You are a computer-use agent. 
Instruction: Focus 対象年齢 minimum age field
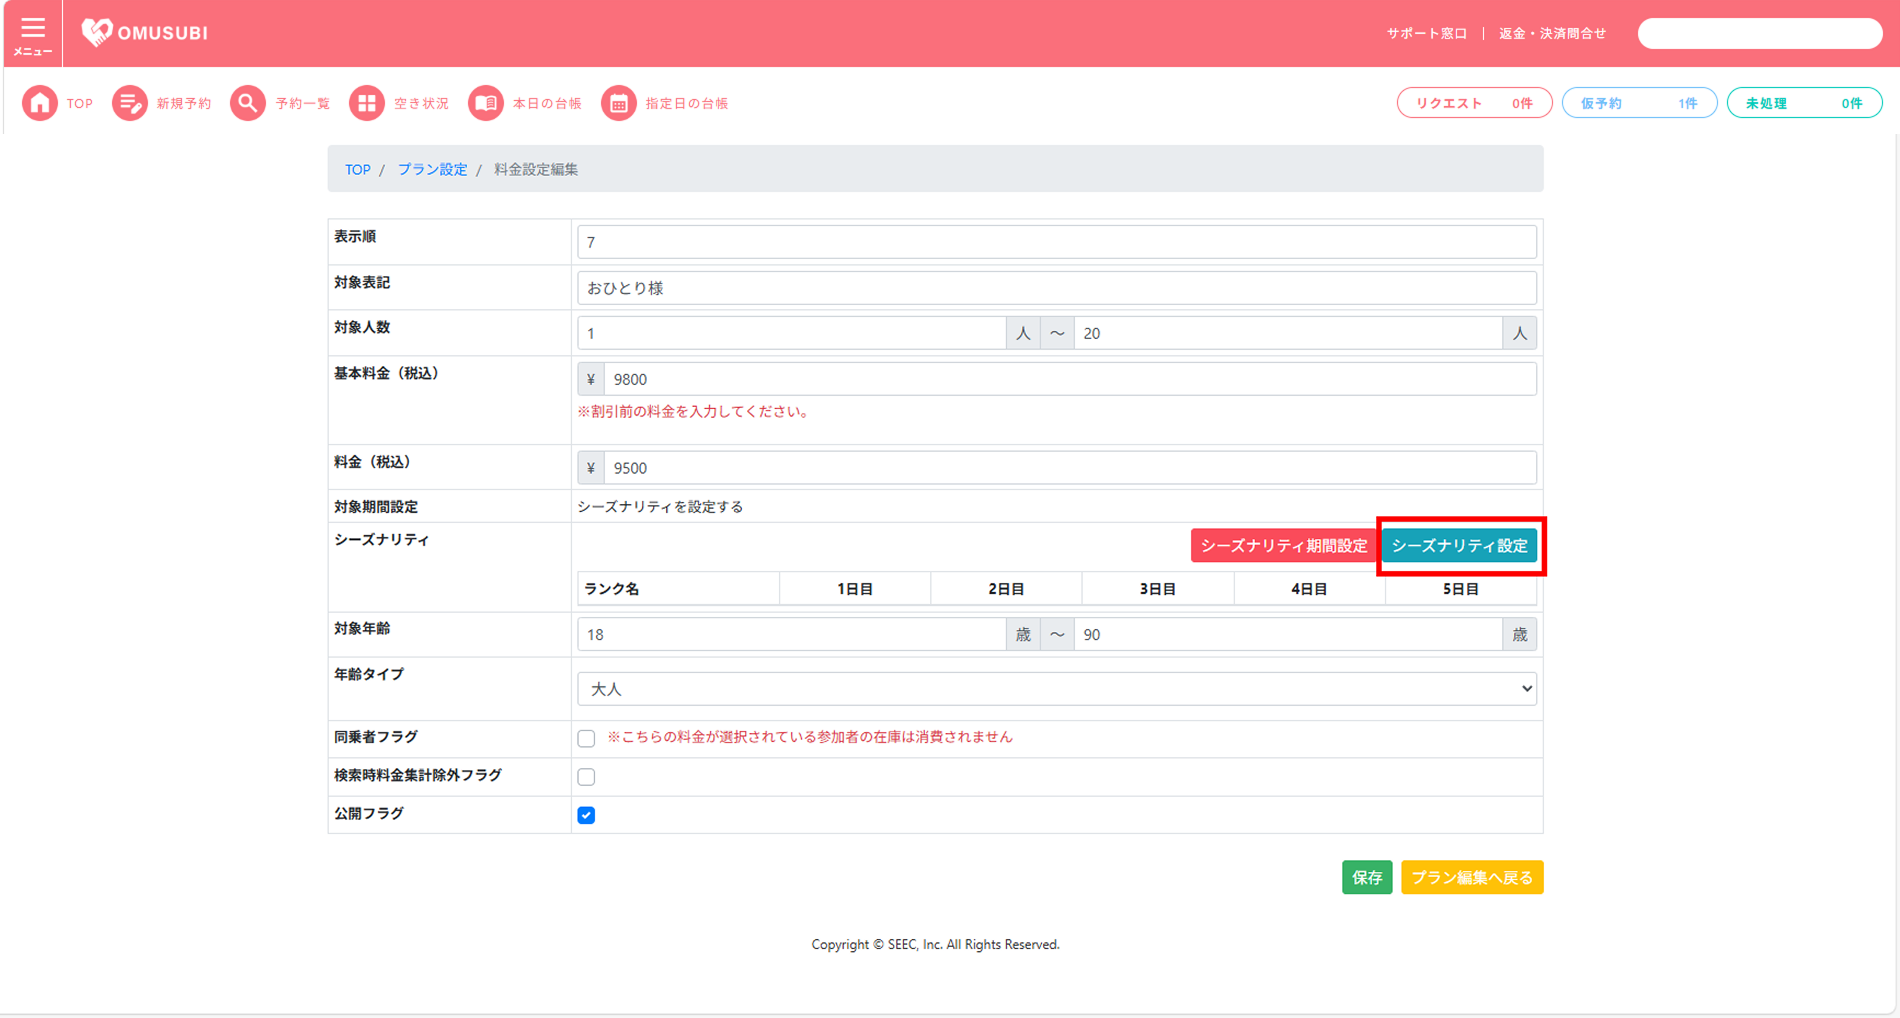pos(791,635)
